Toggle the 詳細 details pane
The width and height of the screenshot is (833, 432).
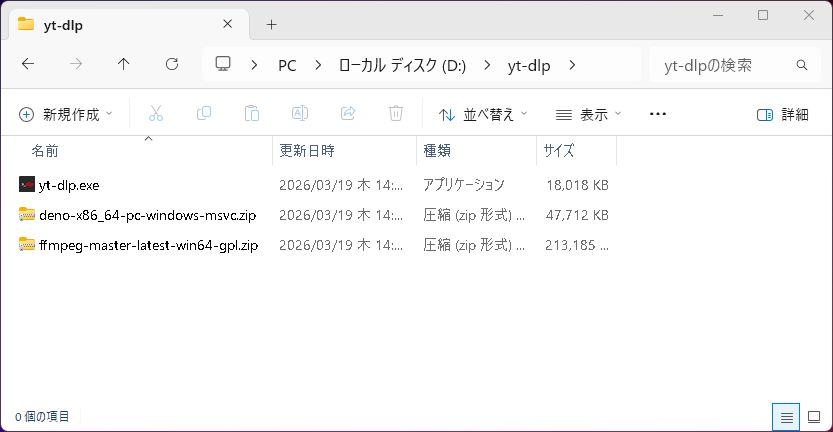(783, 114)
